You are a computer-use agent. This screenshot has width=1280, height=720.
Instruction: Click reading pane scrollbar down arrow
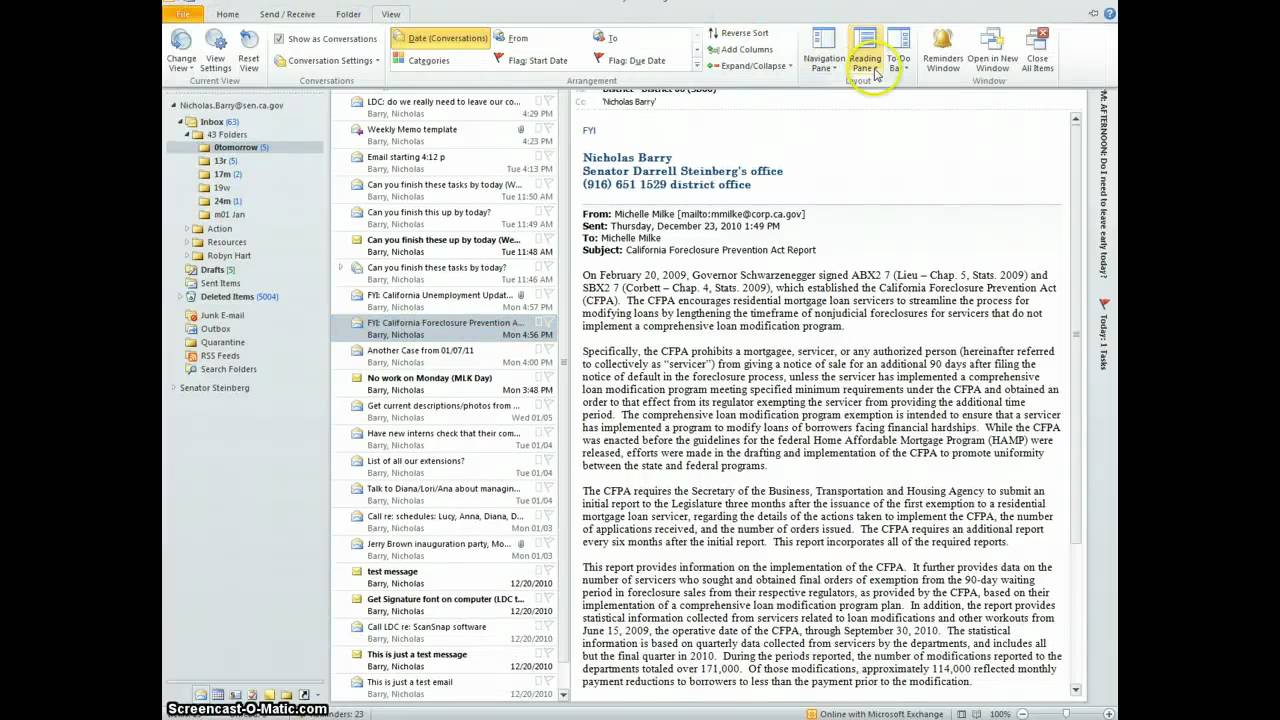tap(1076, 689)
